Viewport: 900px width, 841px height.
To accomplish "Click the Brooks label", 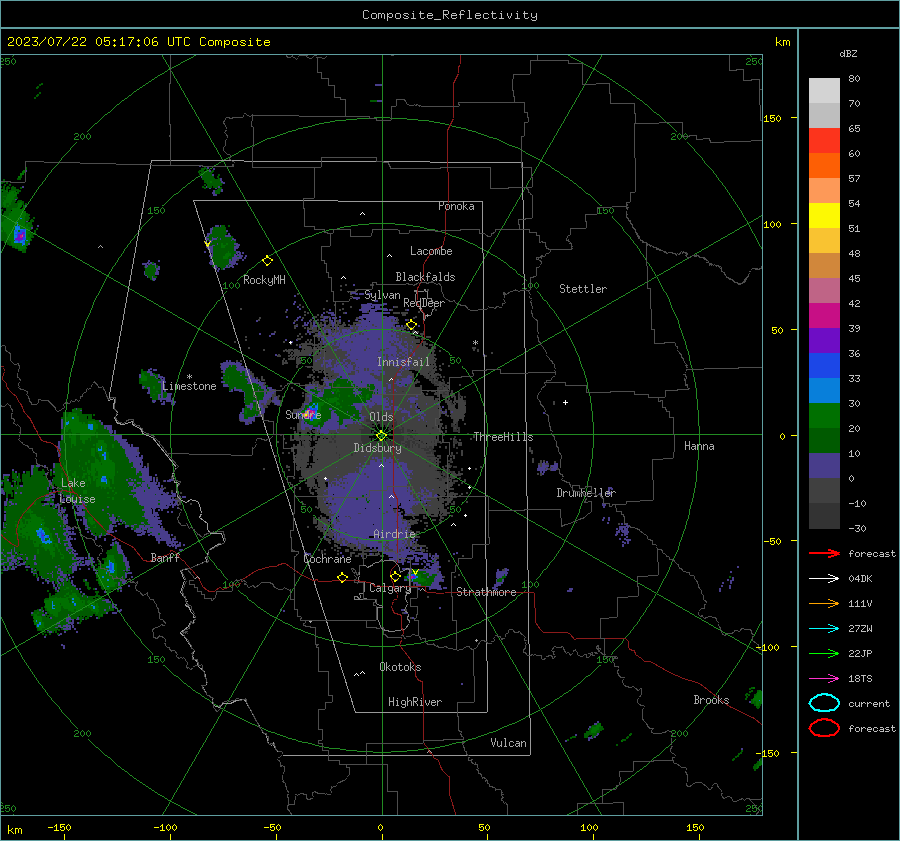I will click(711, 700).
